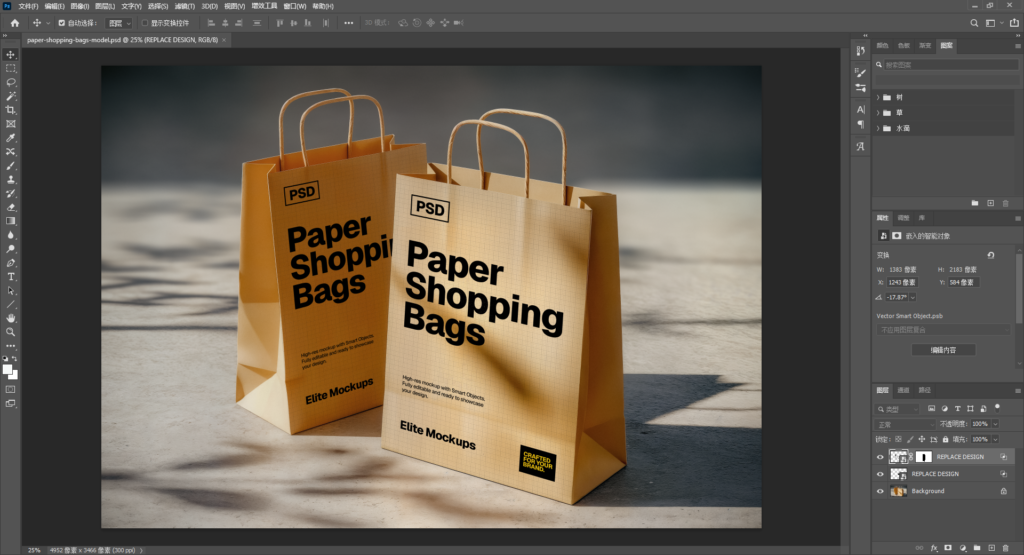Select the Pen tool

[x=10, y=262]
